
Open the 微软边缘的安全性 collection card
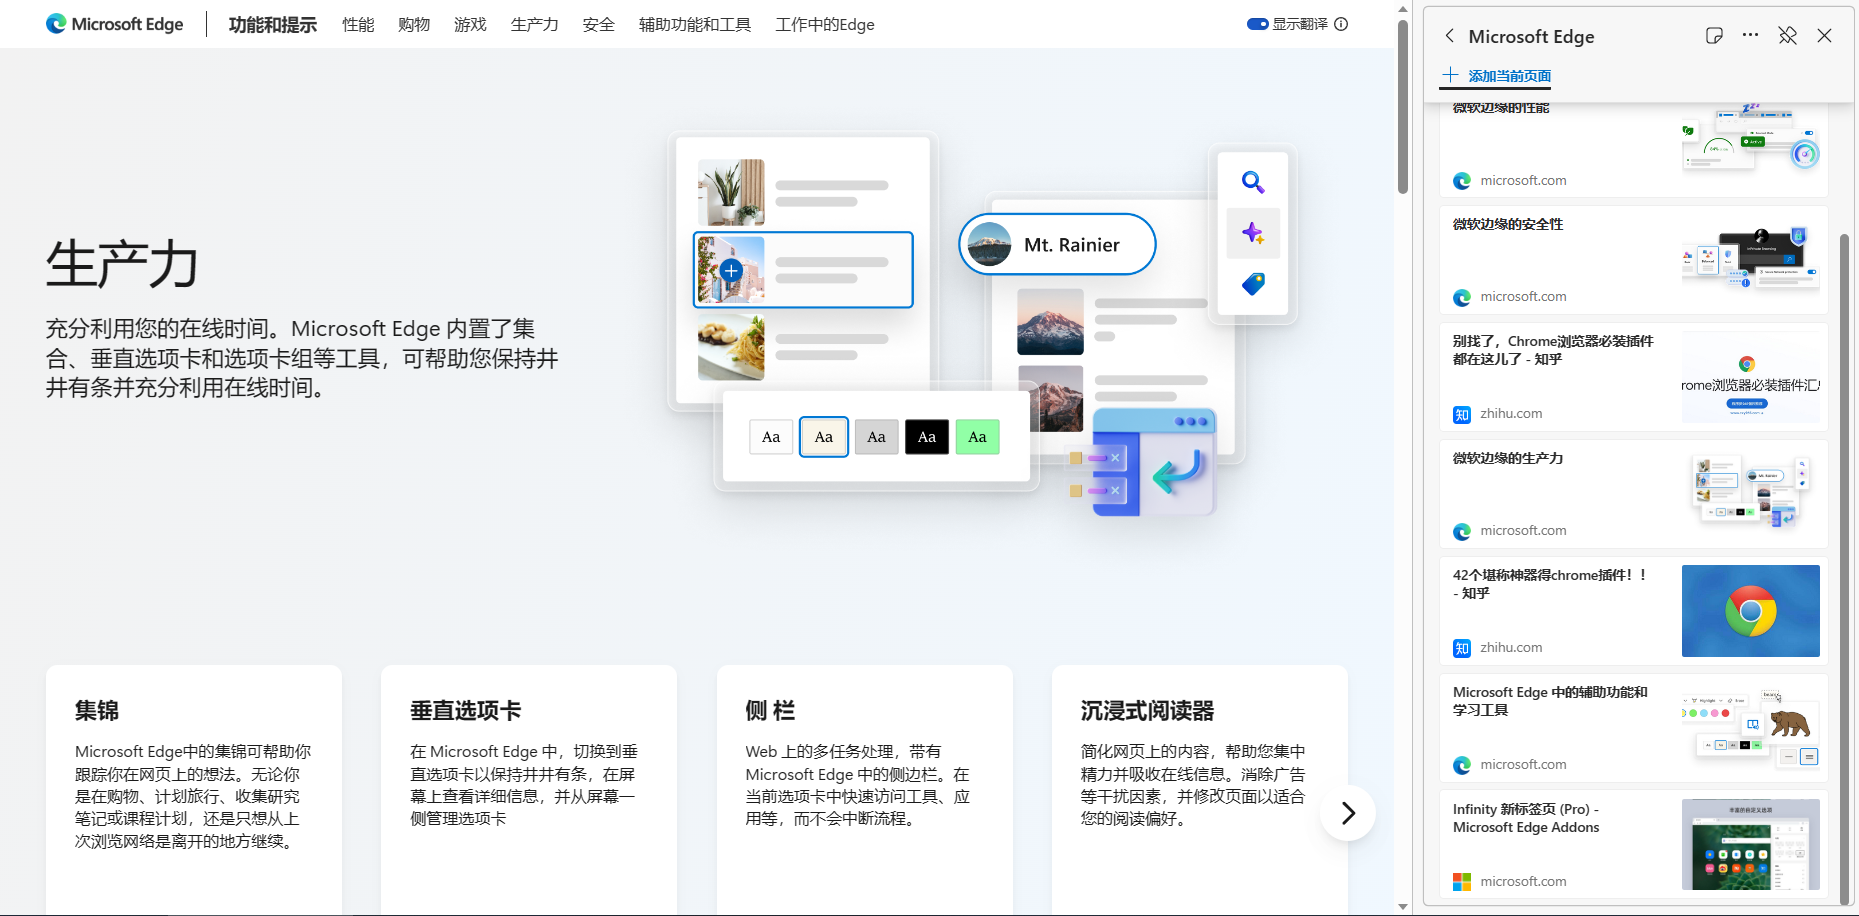coord(1633,260)
